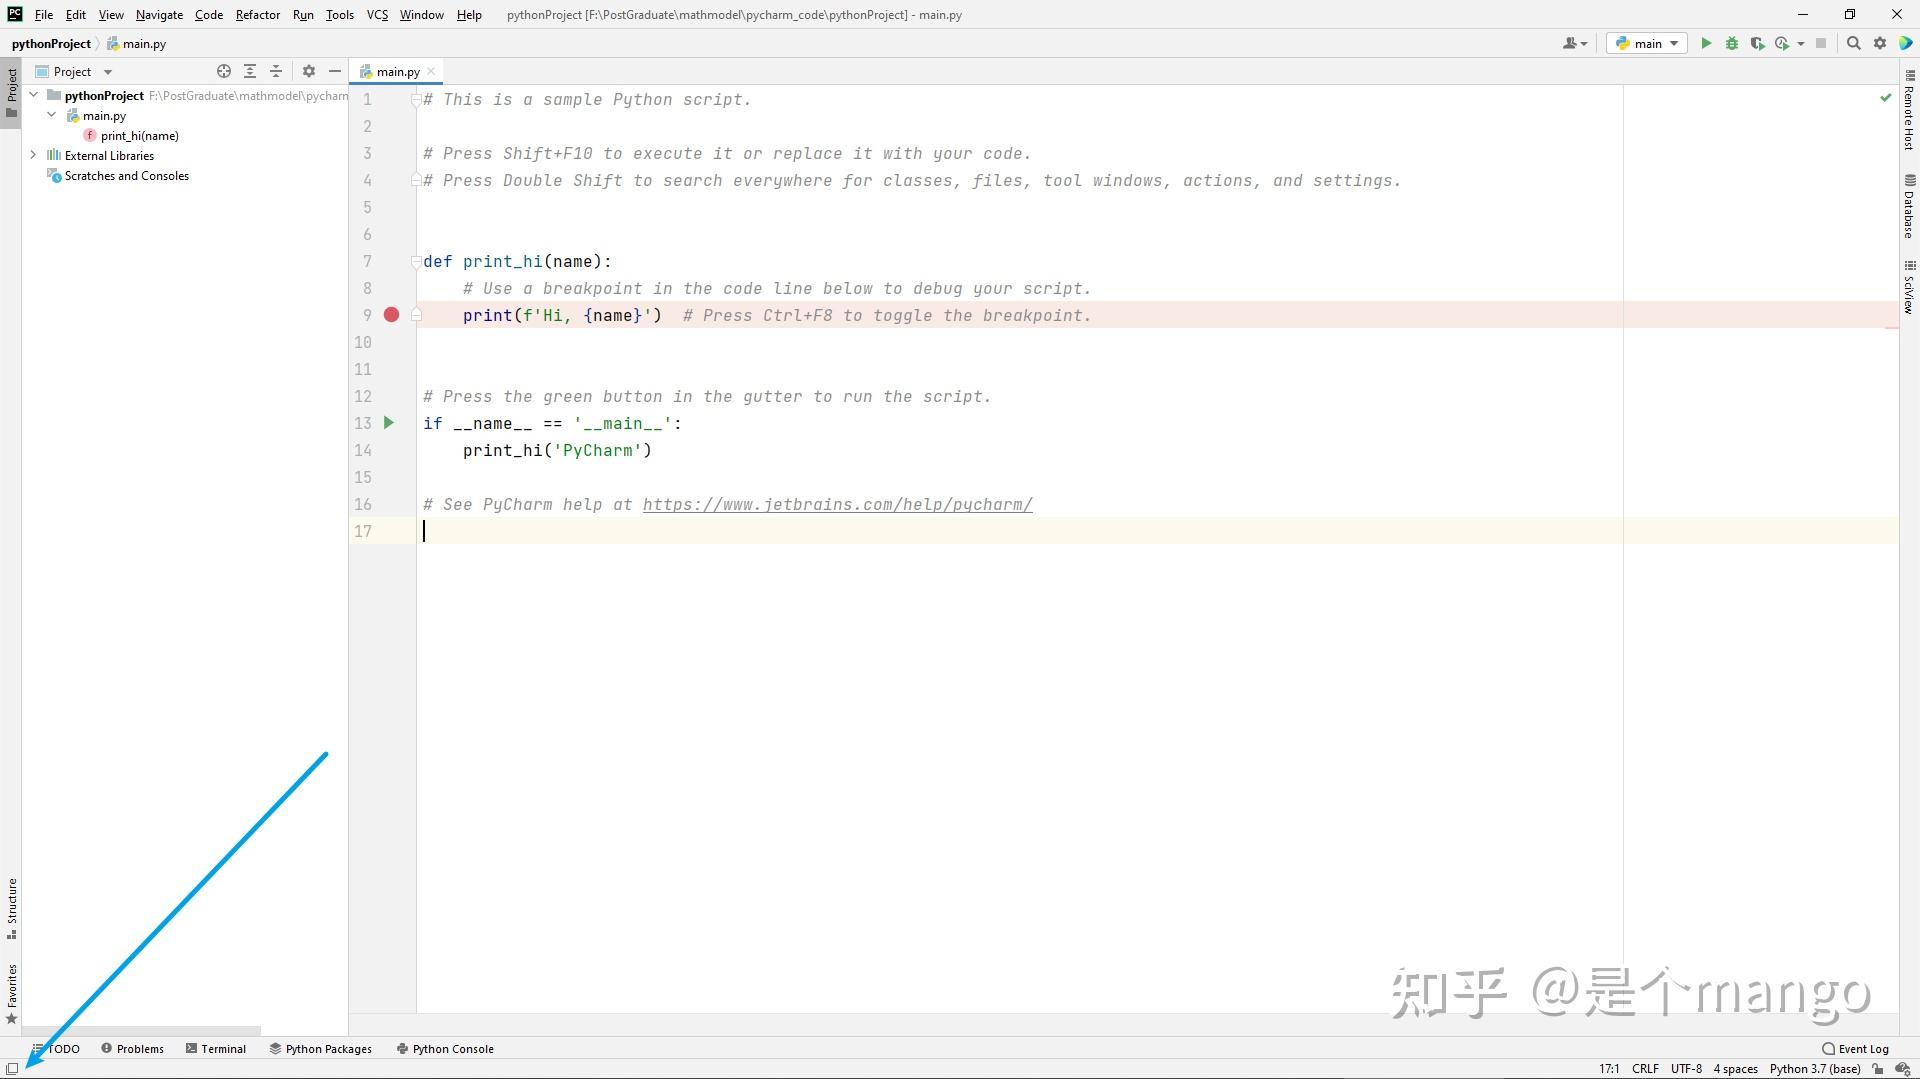The height and width of the screenshot is (1079, 1920).
Task: Open the PyCharm help link
Action: click(x=837, y=504)
